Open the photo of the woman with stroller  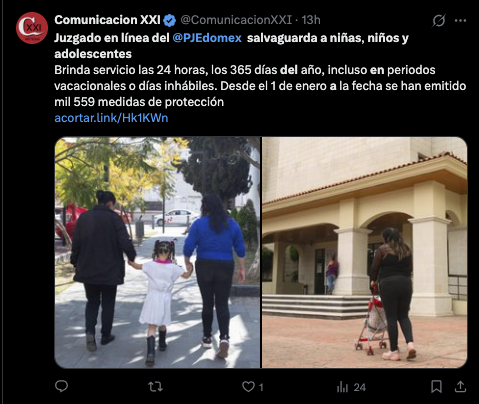(x=365, y=252)
